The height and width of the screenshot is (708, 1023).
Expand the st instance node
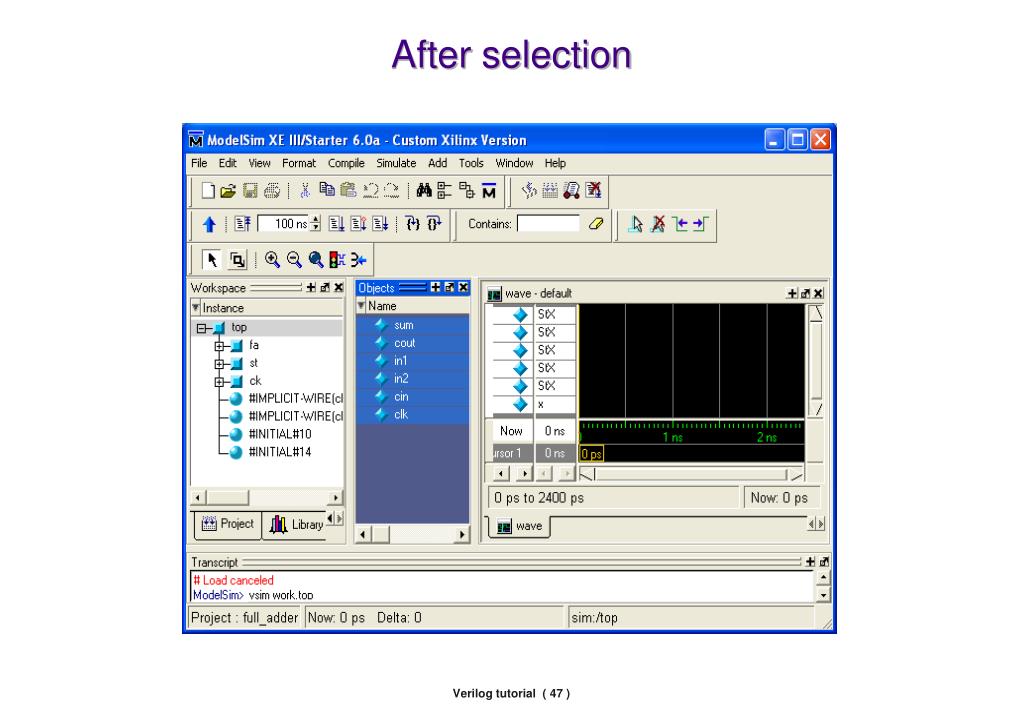pyautogui.click(x=219, y=364)
